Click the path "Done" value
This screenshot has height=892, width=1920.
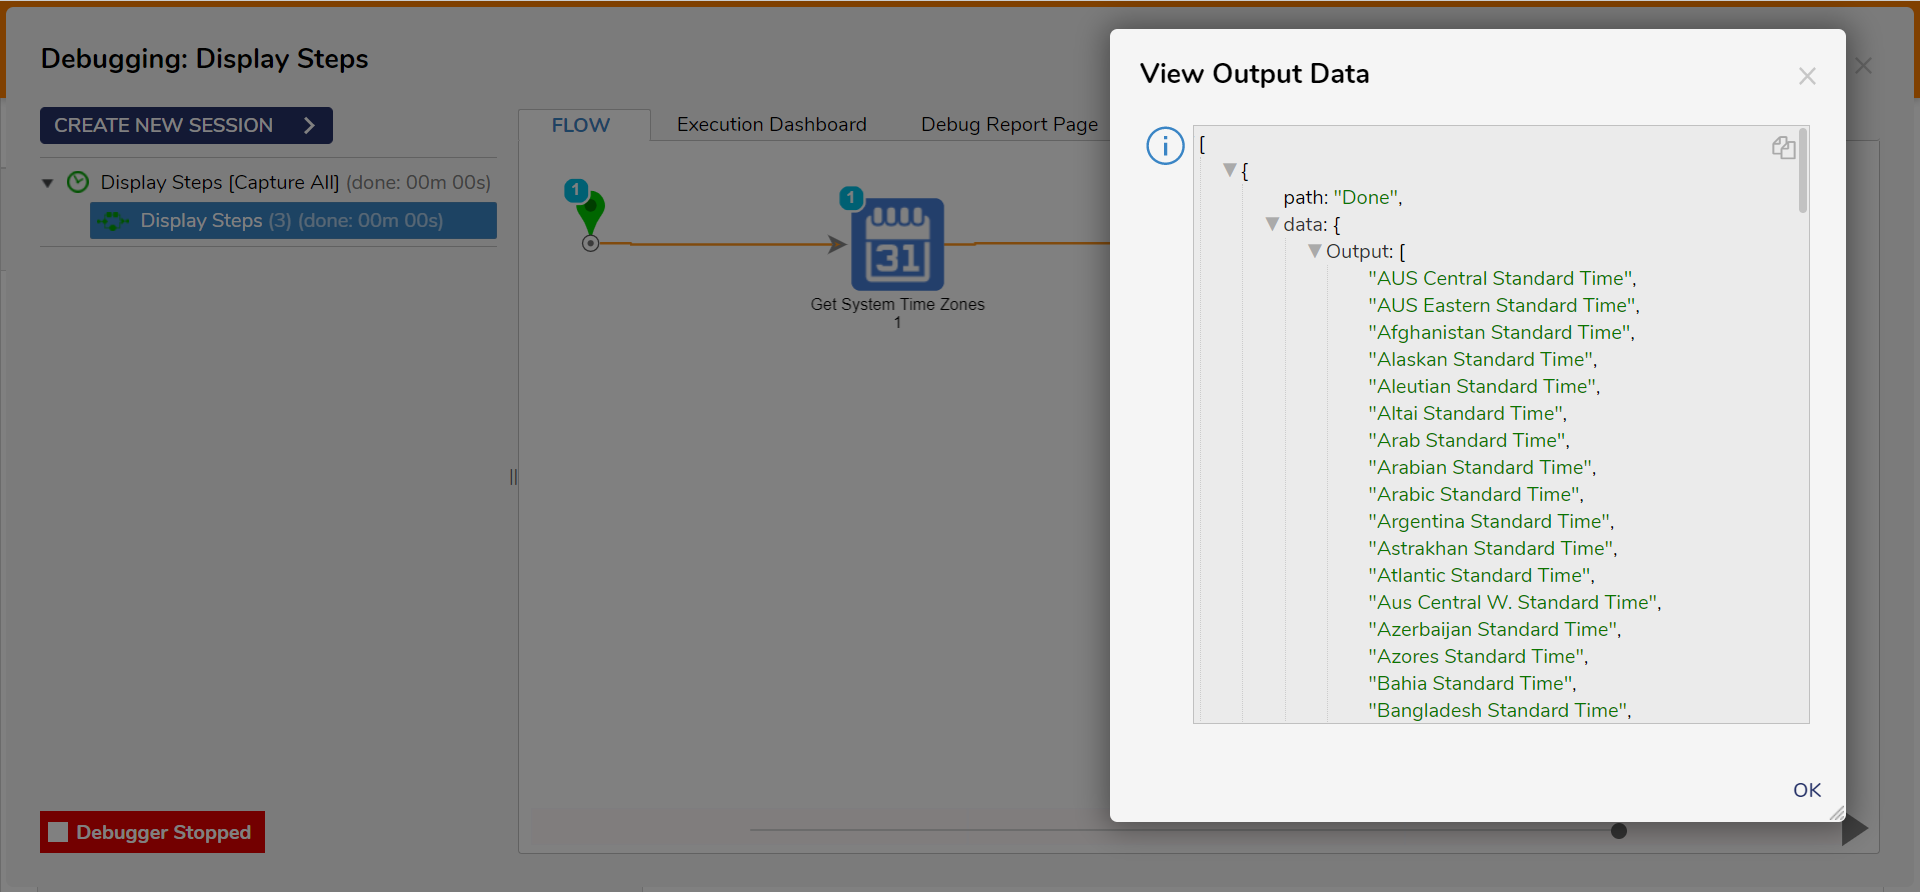click(x=1365, y=197)
